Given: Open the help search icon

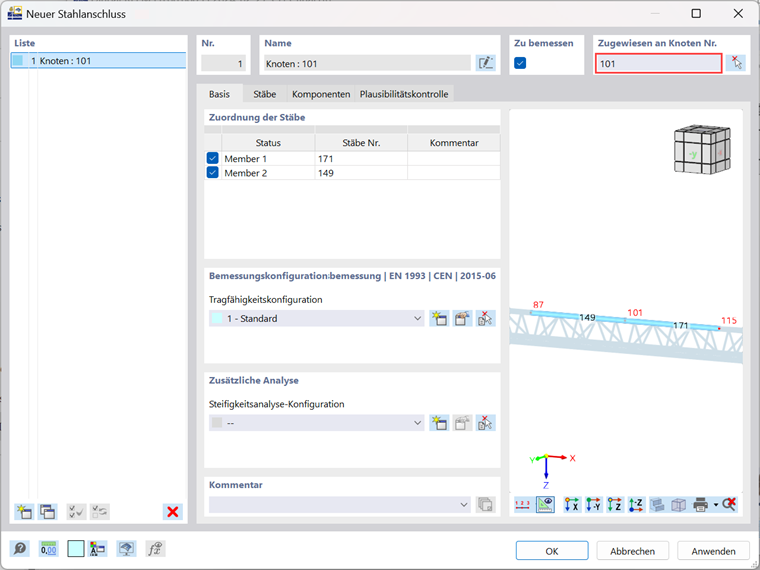Looking at the screenshot, I should click(x=20, y=549).
